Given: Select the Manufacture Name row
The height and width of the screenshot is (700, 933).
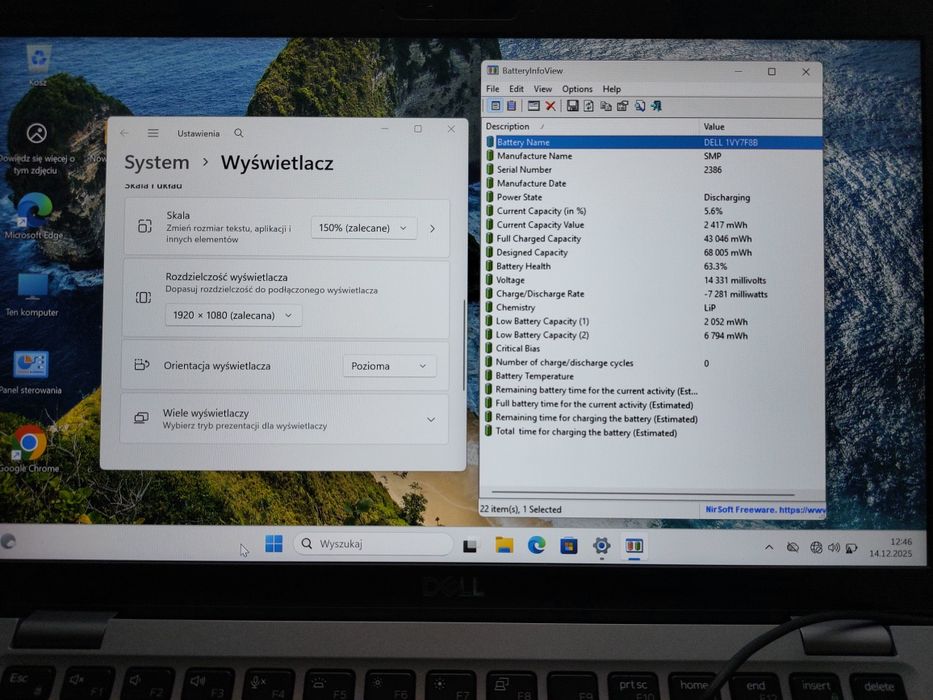Looking at the screenshot, I should point(653,155).
